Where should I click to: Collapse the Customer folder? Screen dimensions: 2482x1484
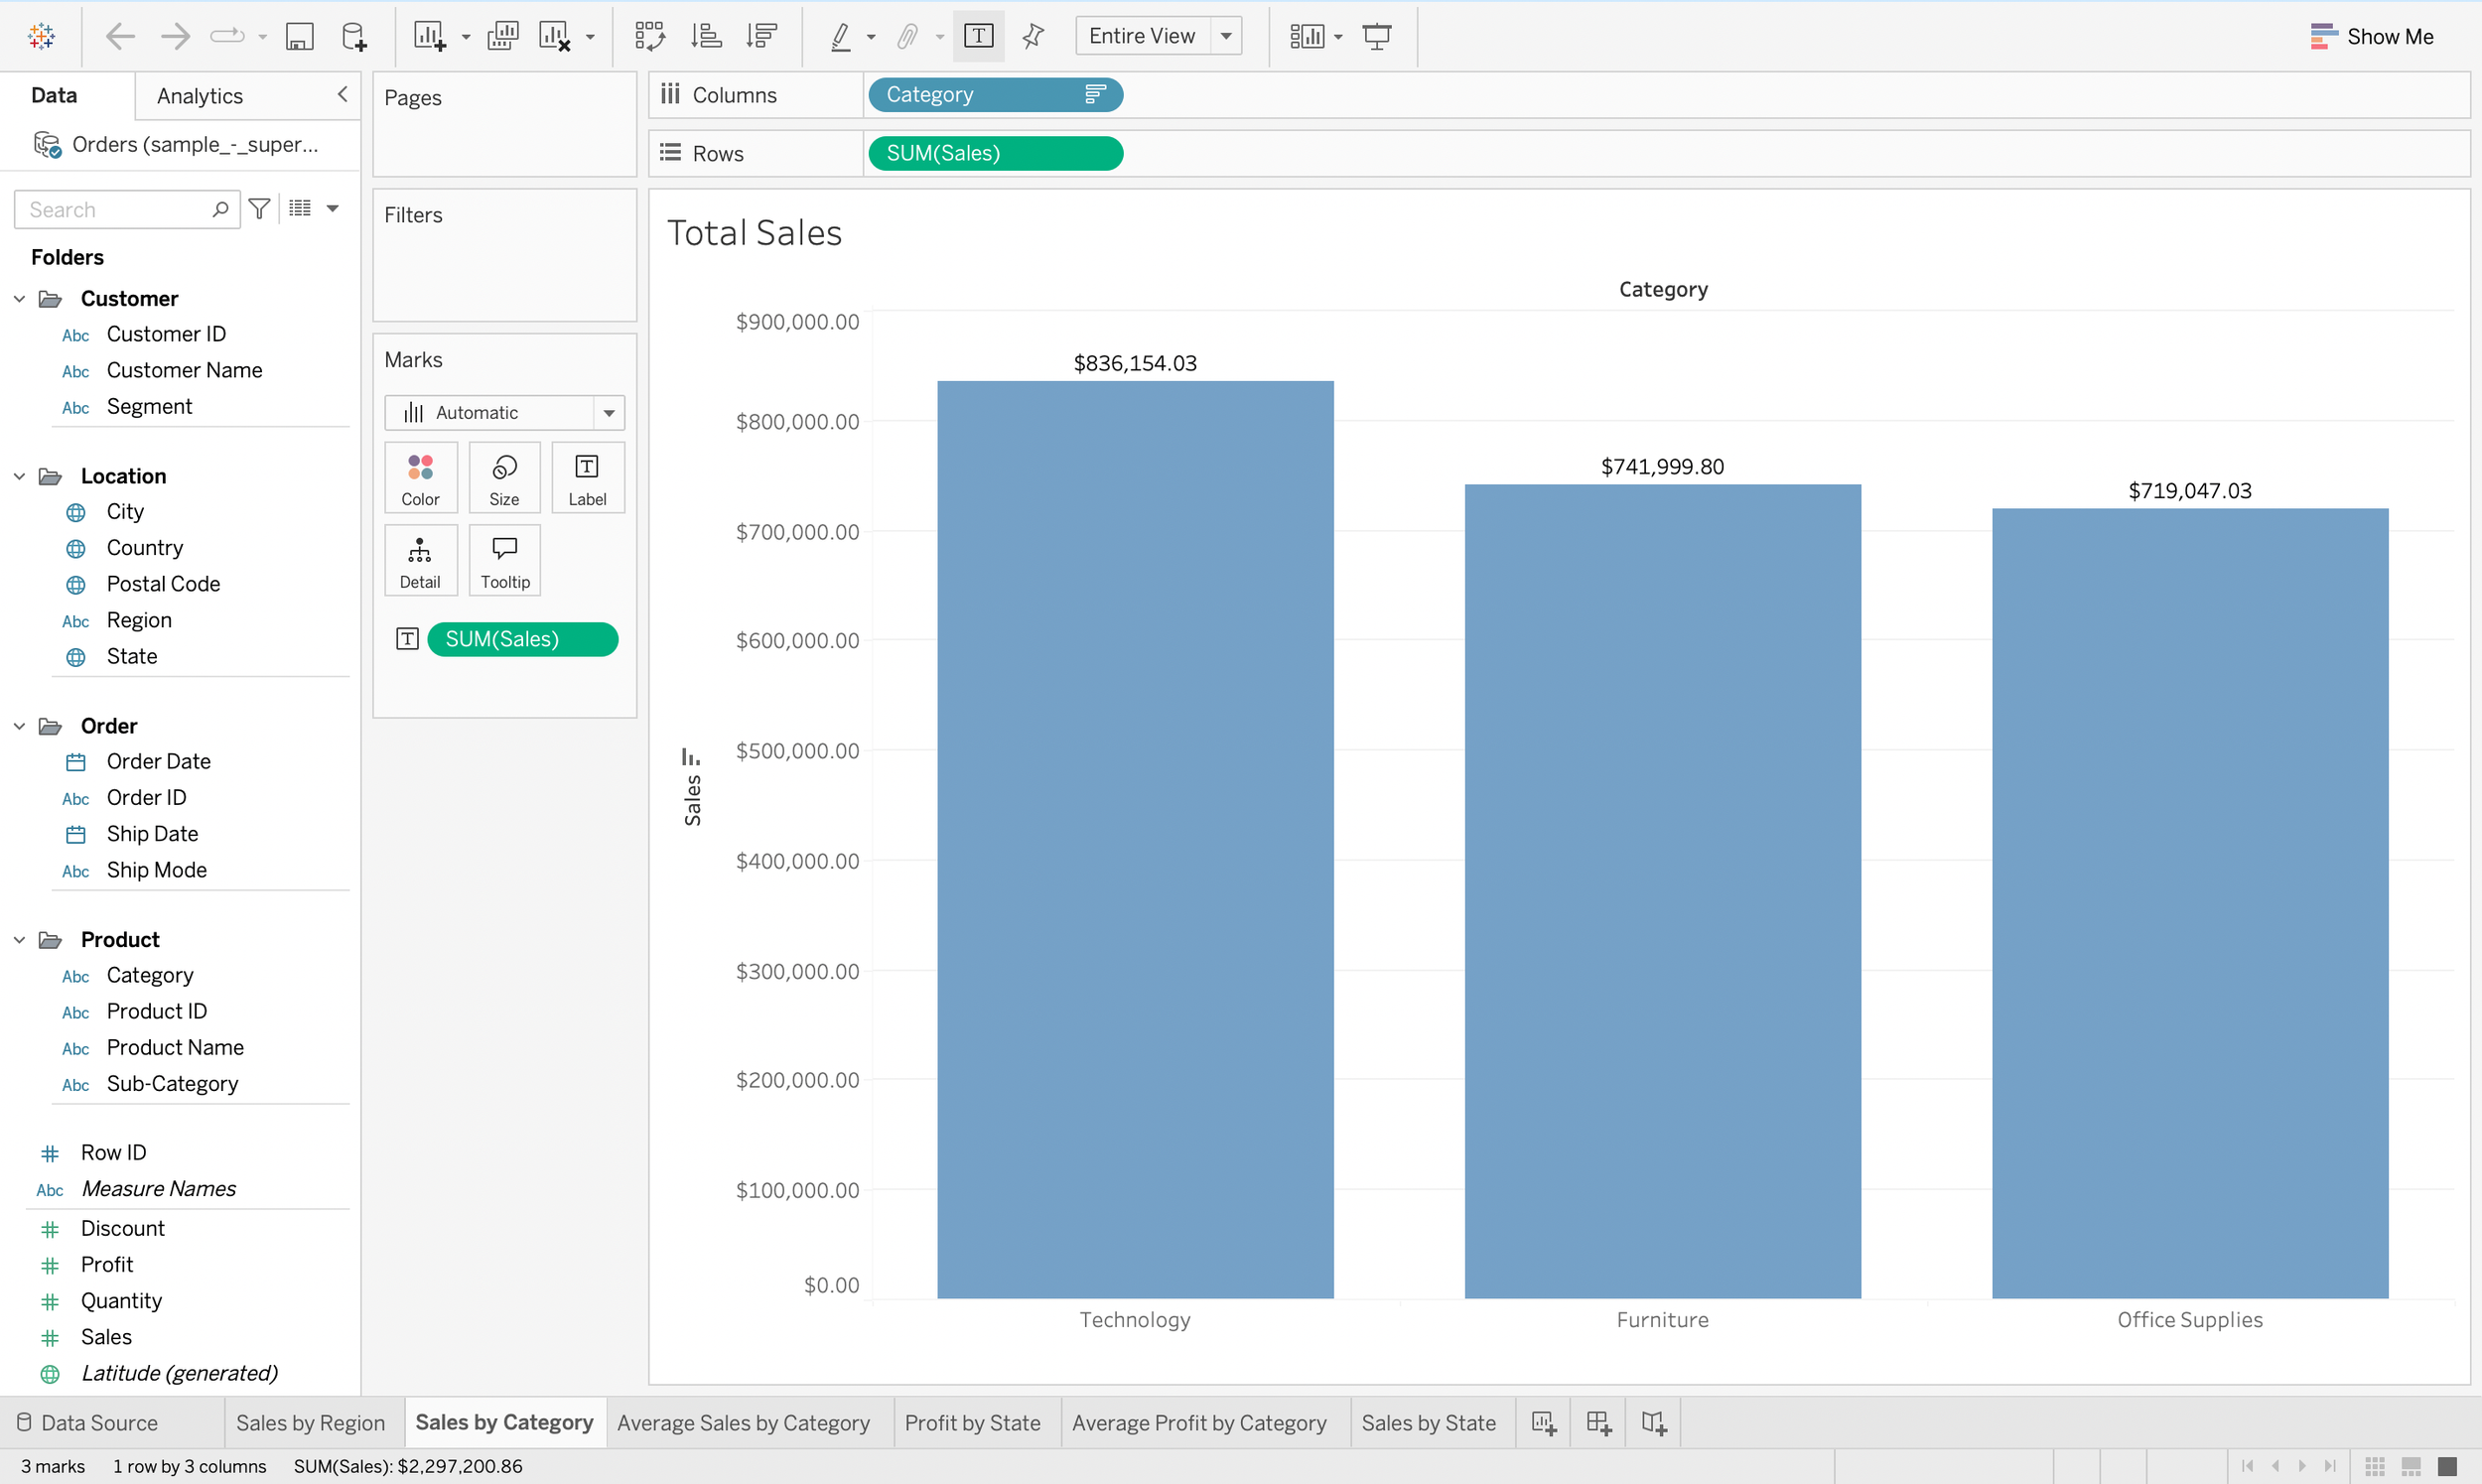[x=19, y=299]
